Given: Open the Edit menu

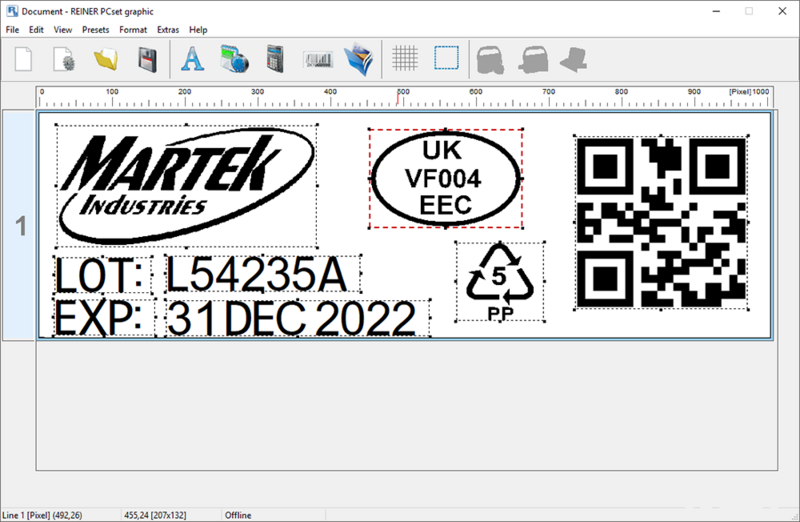Looking at the screenshot, I should 36,30.
